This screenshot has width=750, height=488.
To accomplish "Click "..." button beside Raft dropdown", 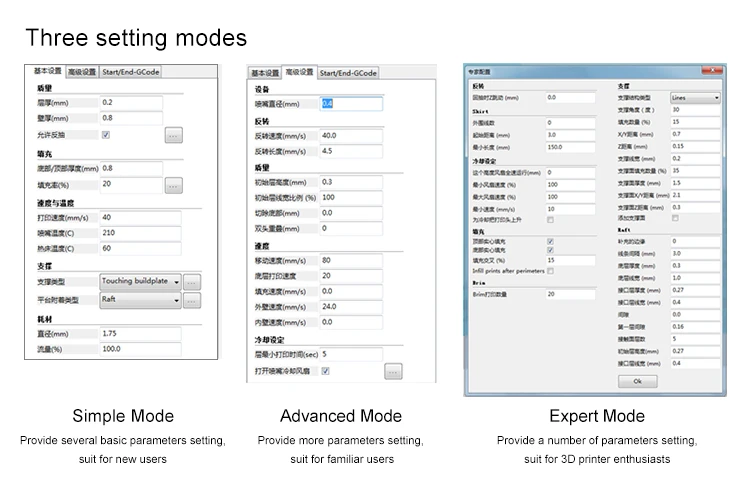I will tap(192, 300).
